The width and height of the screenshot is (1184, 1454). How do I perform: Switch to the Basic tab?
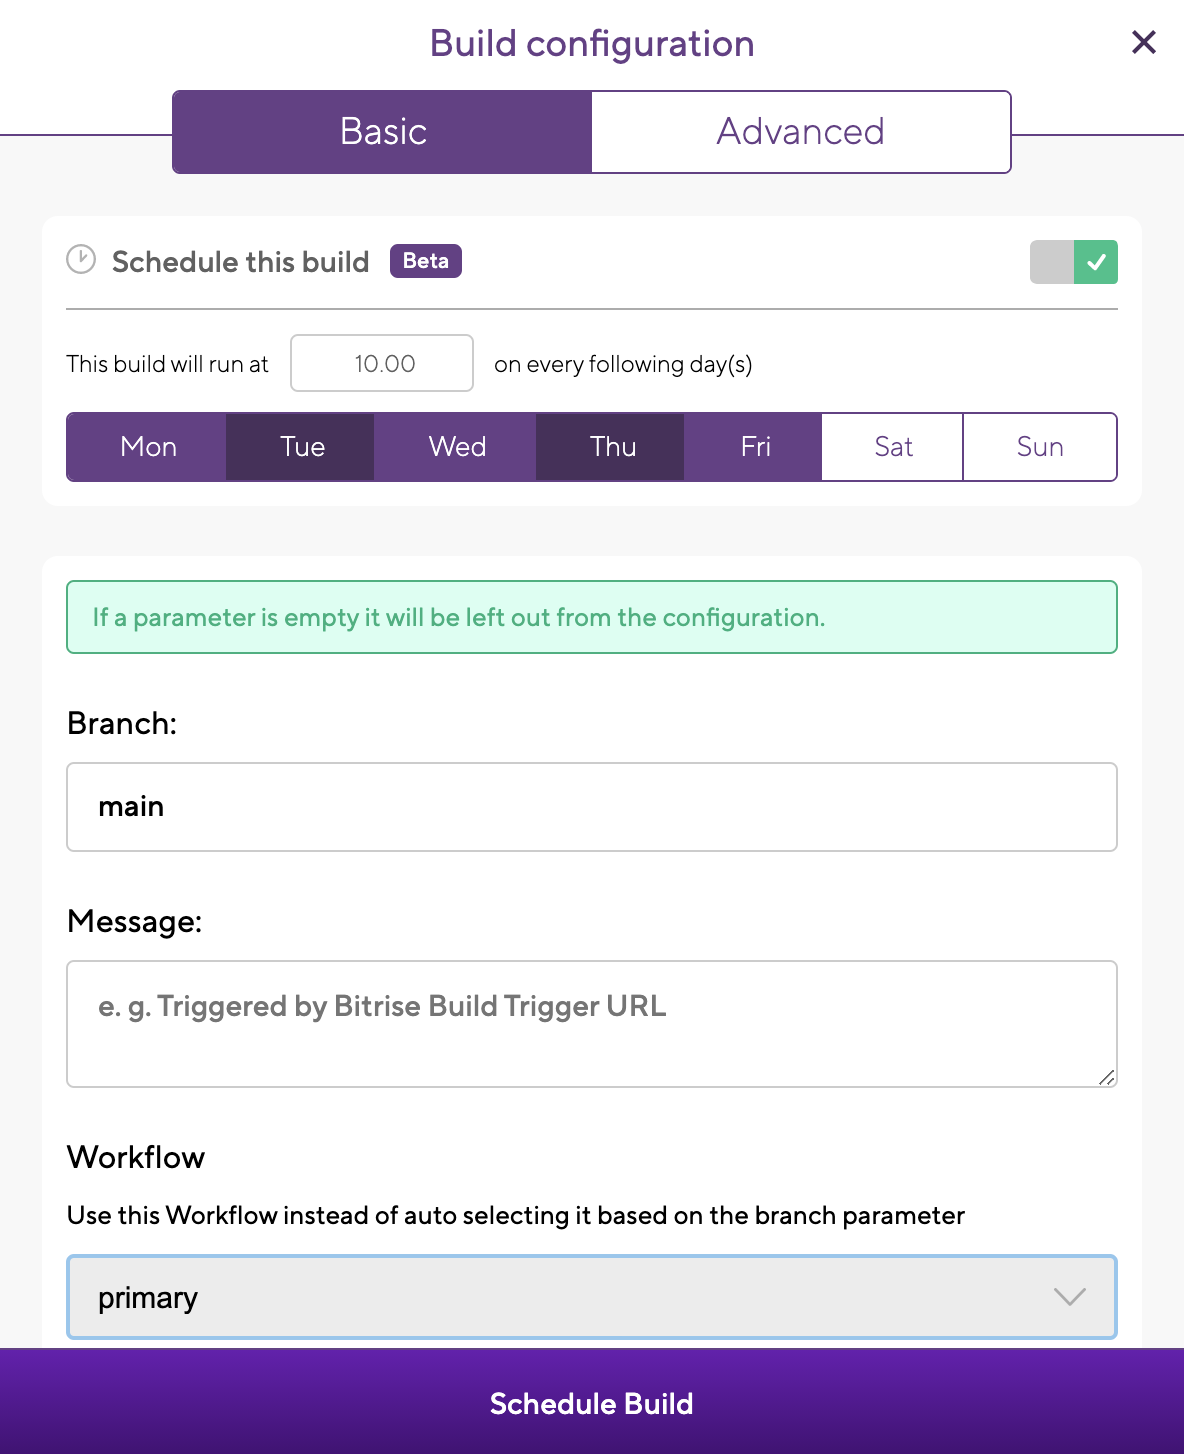383,132
